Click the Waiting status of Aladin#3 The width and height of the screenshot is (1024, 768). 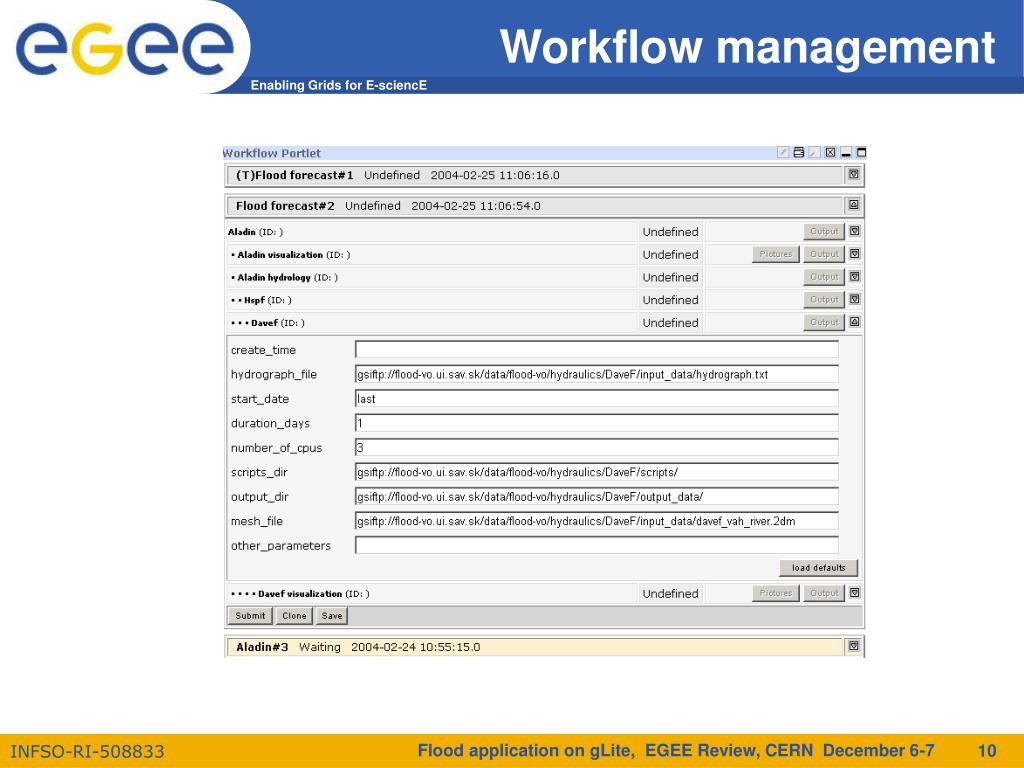coord(319,647)
